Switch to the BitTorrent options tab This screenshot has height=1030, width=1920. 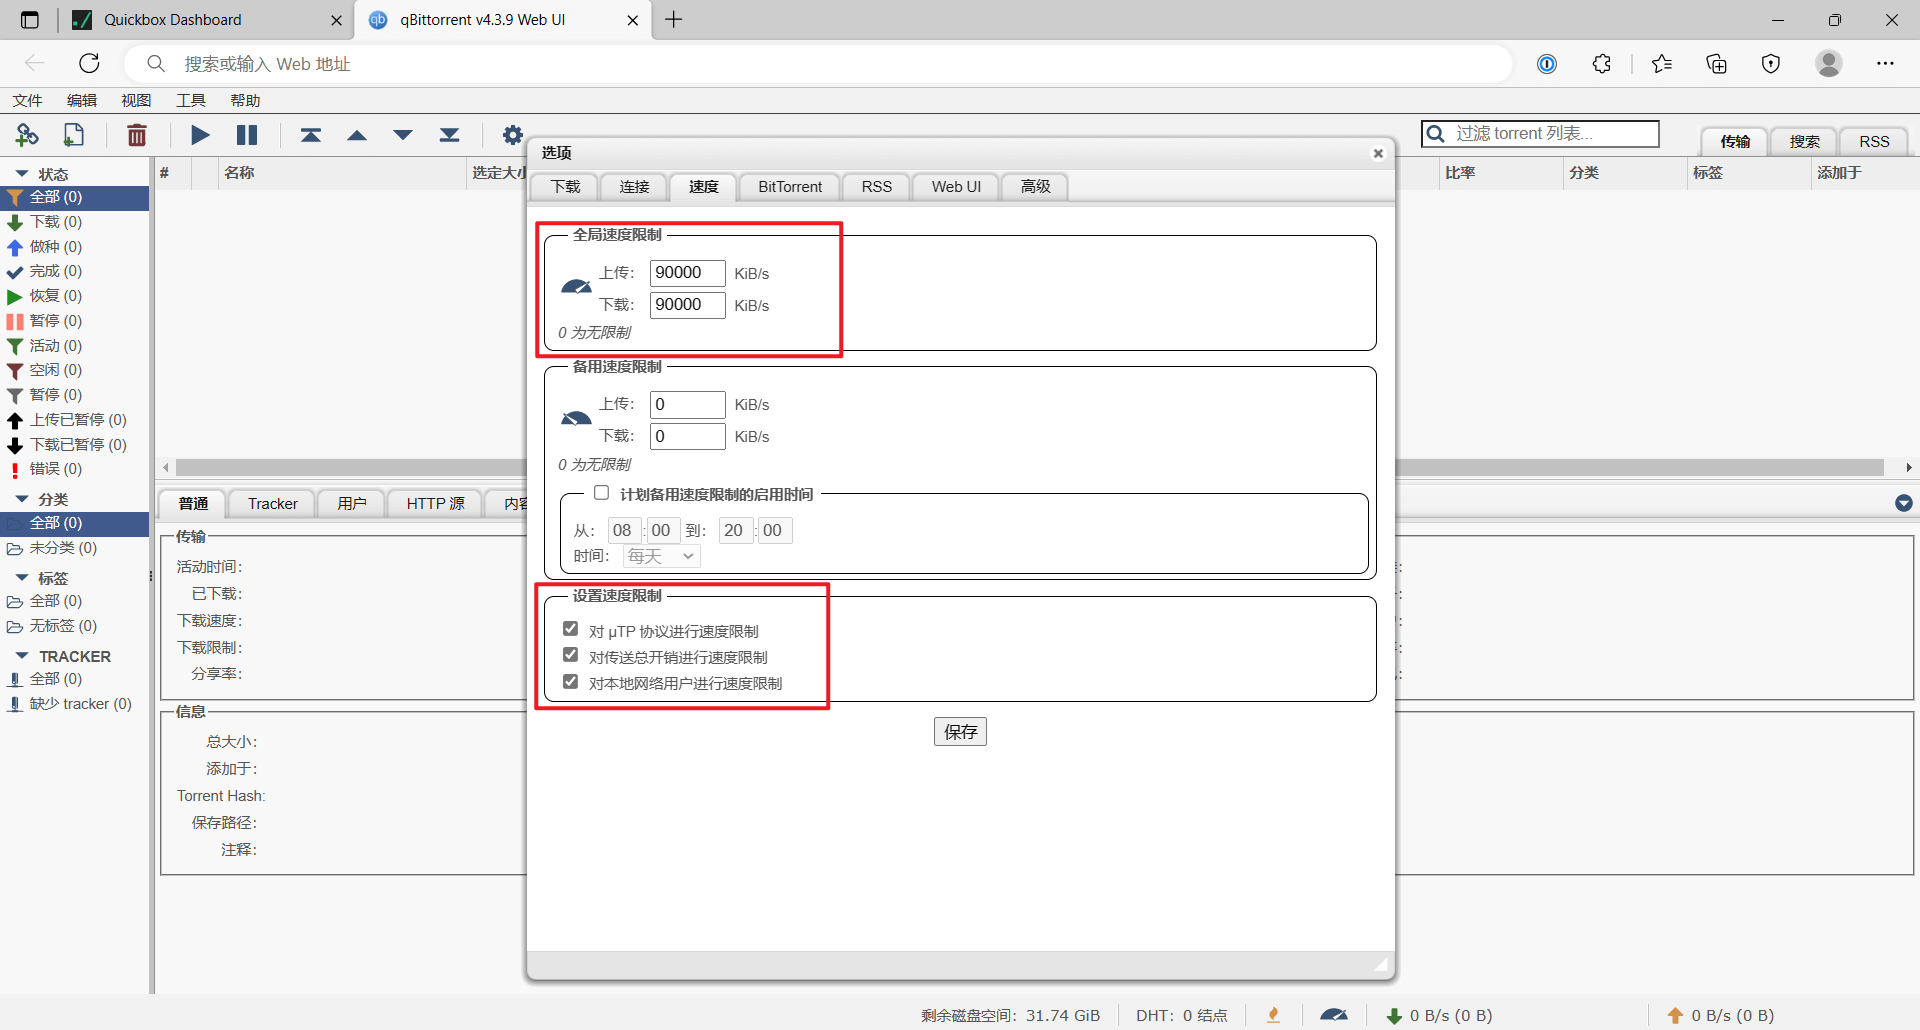789,187
